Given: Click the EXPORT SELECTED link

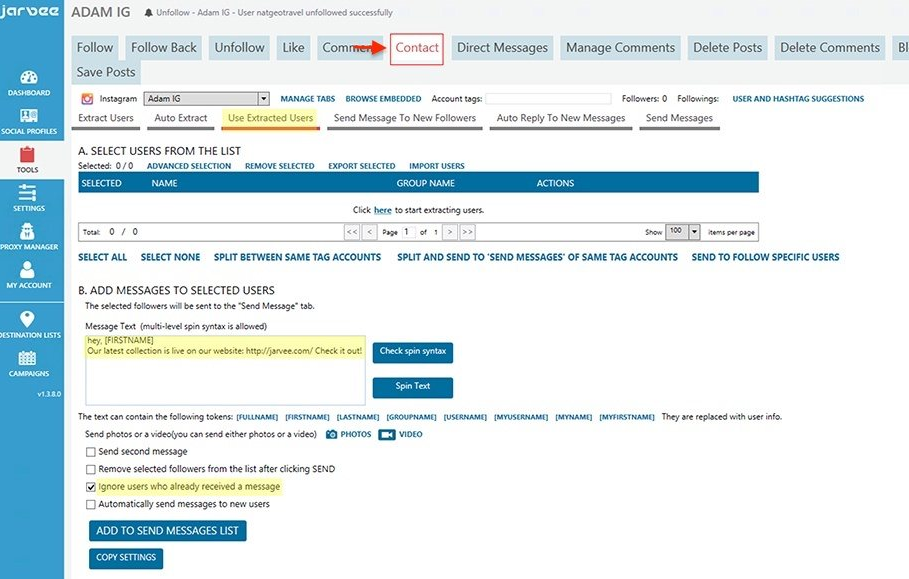Looking at the screenshot, I should (x=362, y=166).
